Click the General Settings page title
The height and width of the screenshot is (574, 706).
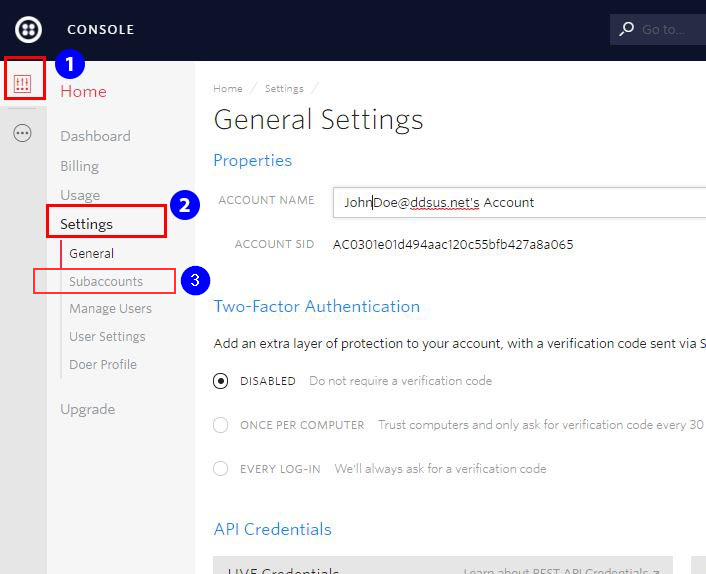(318, 120)
